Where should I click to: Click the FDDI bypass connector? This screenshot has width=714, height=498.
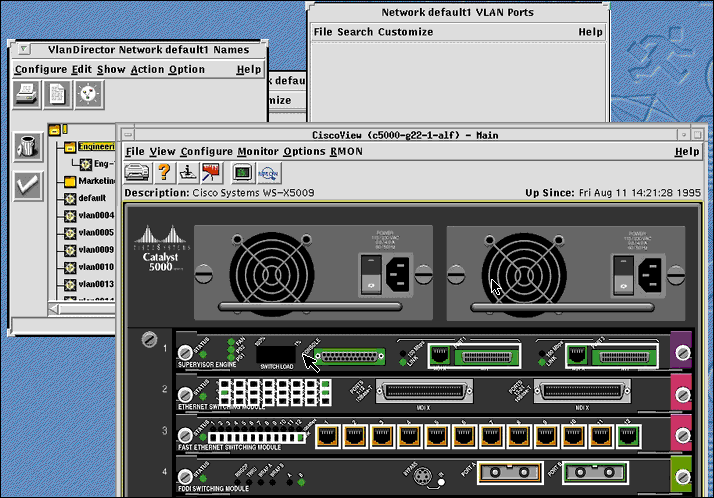tap(423, 476)
